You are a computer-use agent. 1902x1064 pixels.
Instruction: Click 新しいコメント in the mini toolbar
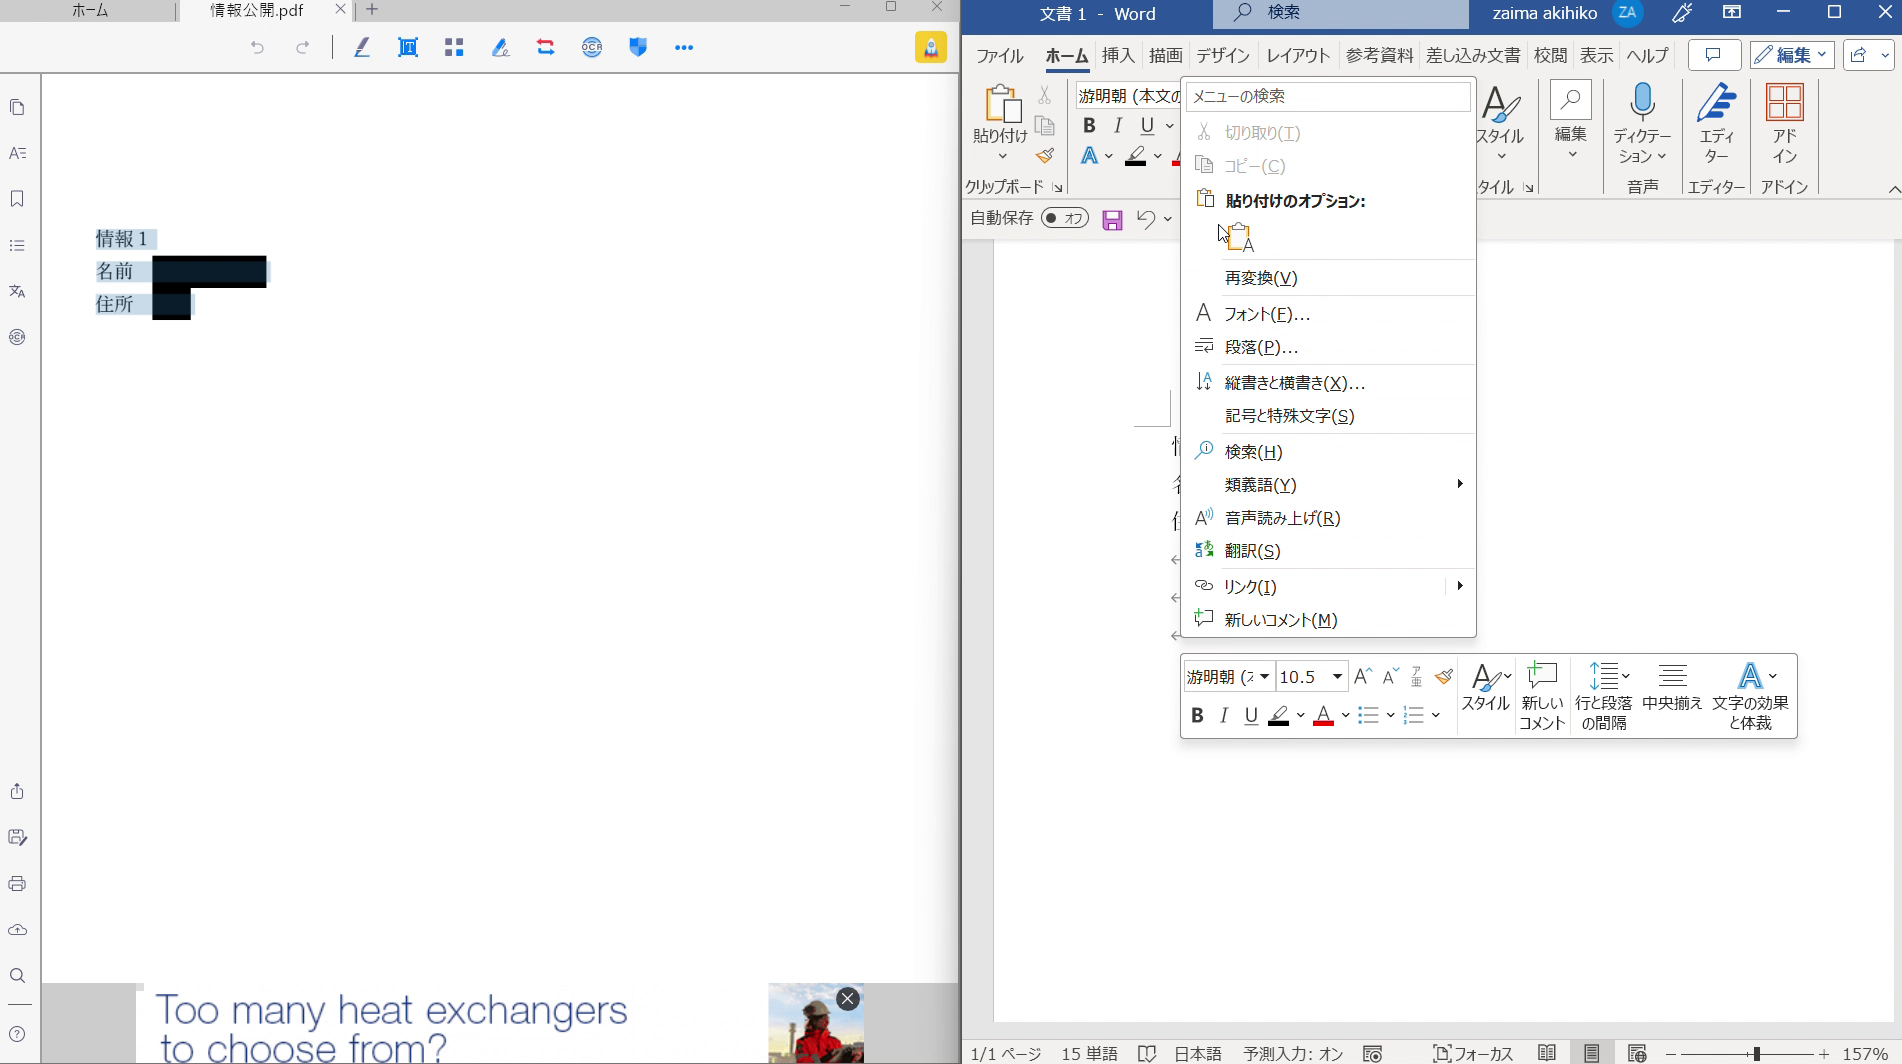(x=1541, y=696)
